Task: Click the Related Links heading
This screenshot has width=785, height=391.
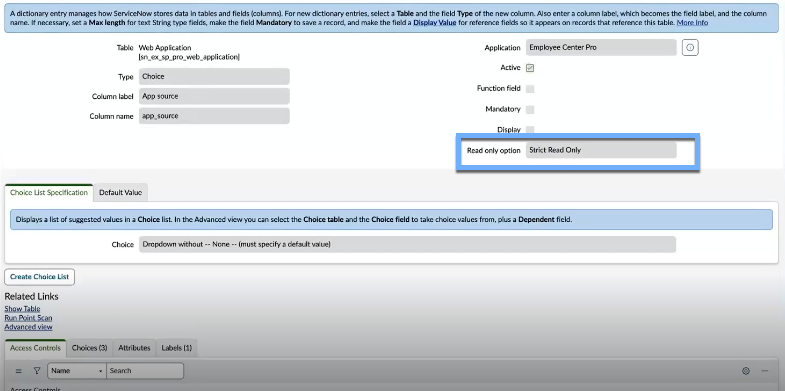Action: (x=32, y=296)
